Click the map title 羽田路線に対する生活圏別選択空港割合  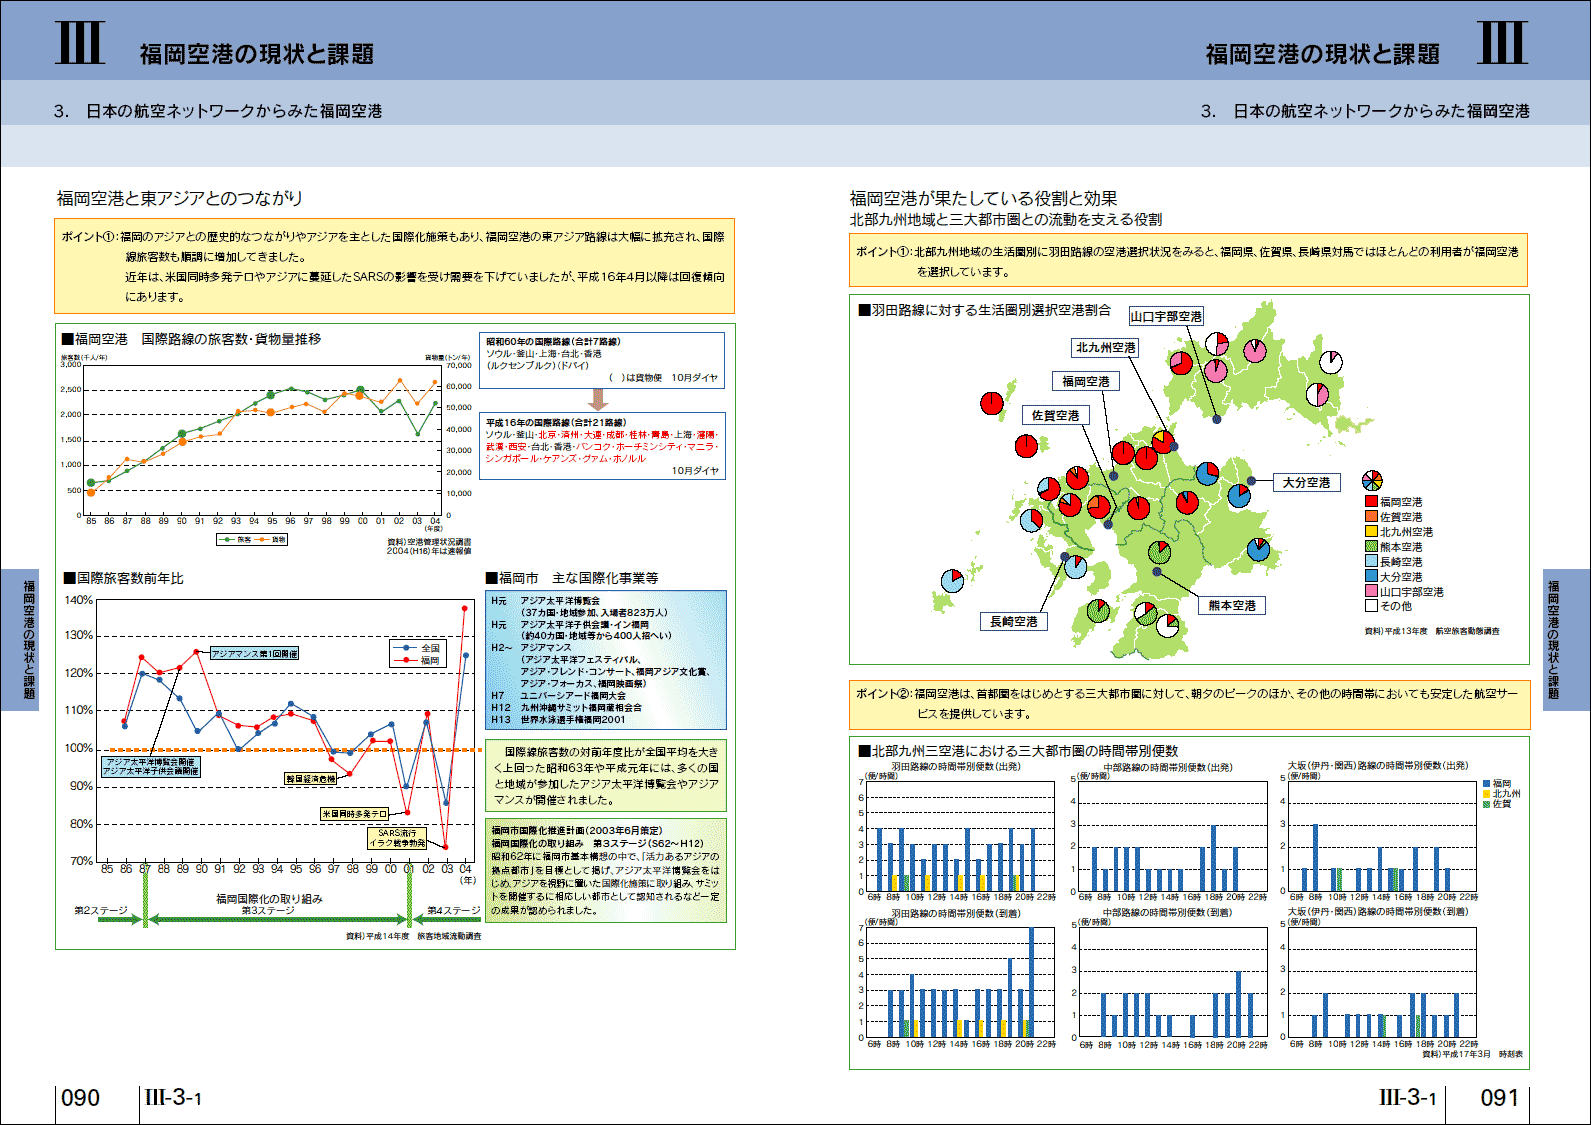tap(990, 310)
